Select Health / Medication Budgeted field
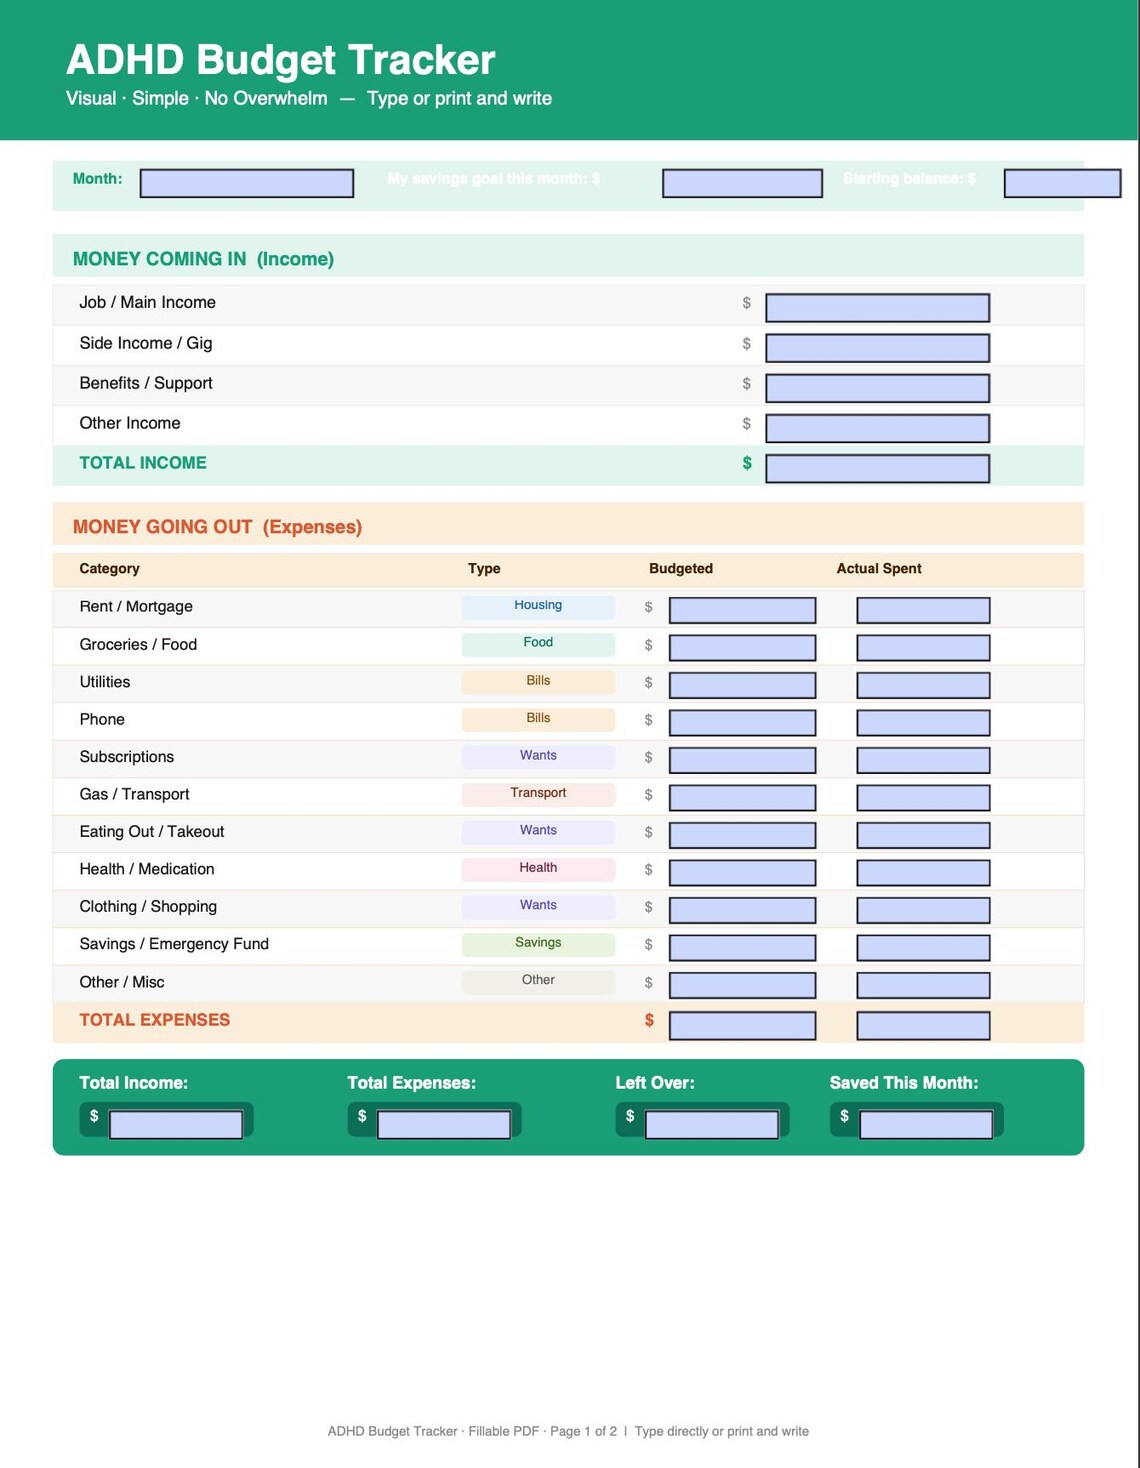The width and height of the screenshot is (1140, 1468). tap(742, 873)
